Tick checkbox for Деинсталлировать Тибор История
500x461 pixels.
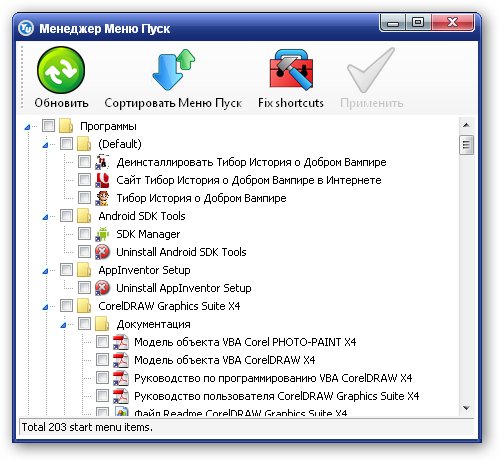click(84, 162)
